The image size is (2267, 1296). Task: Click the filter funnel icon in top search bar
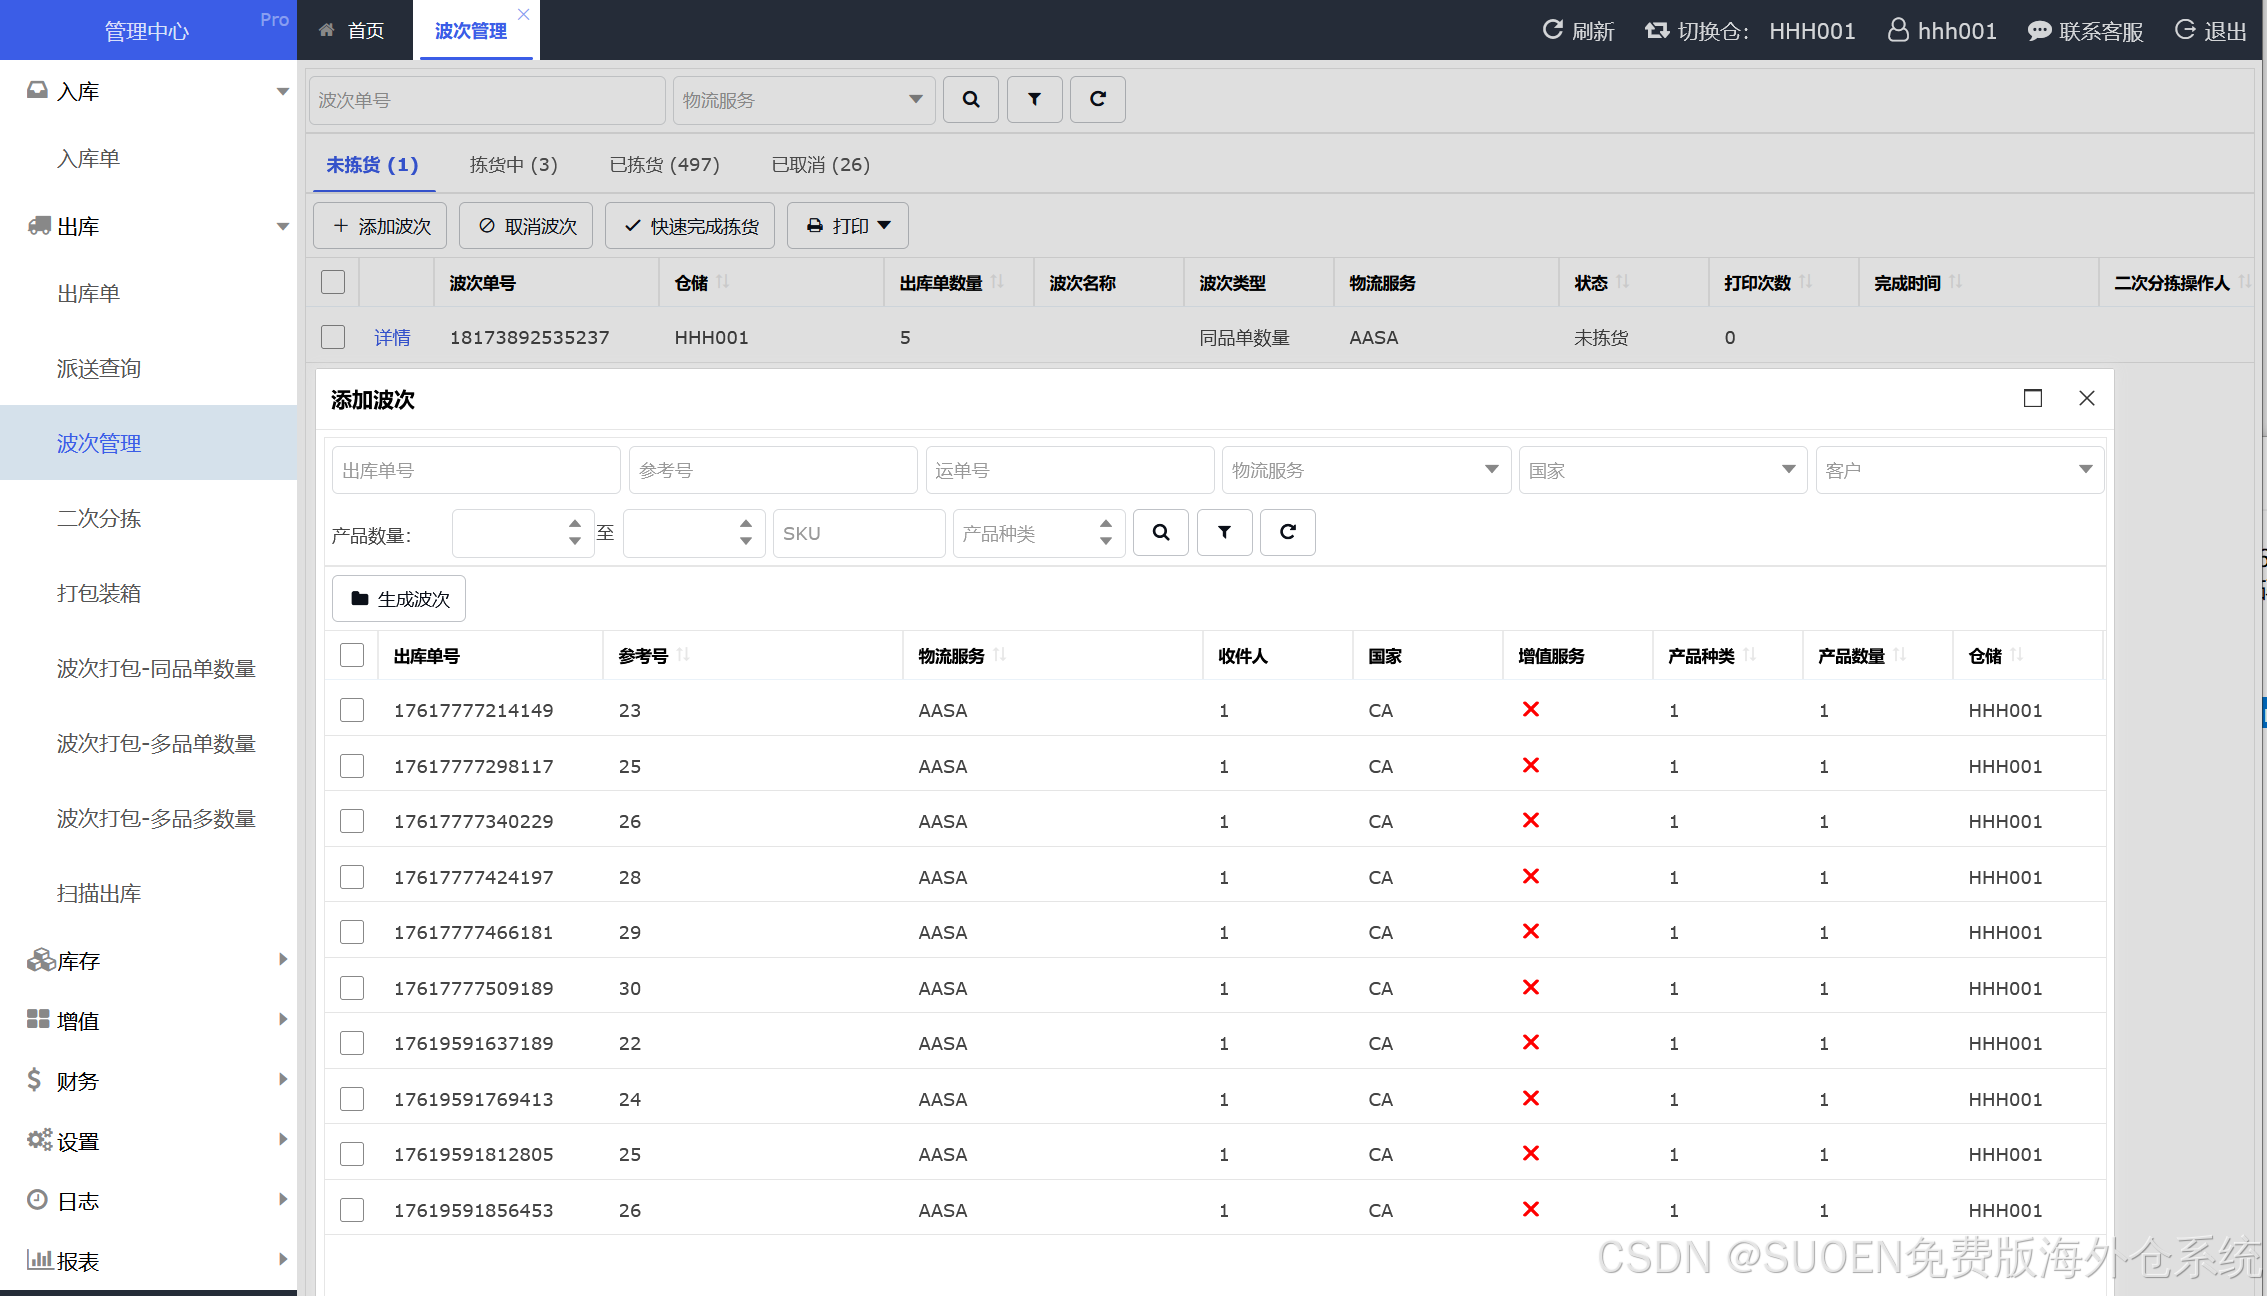[1034, 100]
